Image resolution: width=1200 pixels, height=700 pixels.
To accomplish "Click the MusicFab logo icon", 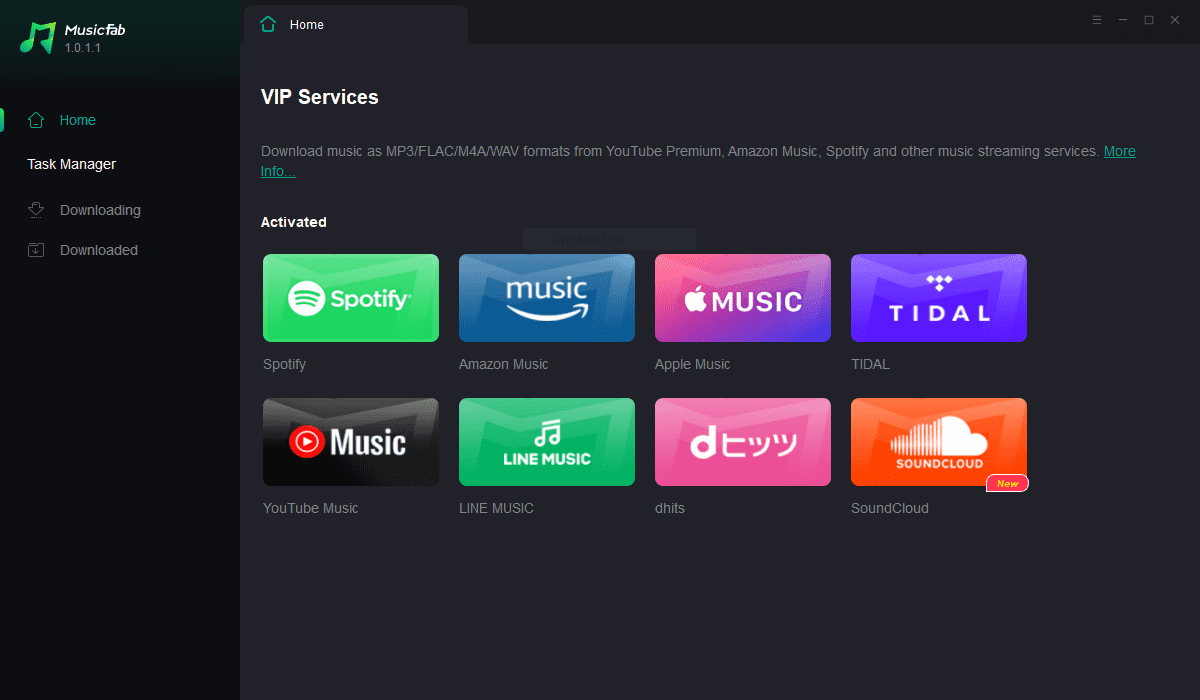I will coord(38,37).
